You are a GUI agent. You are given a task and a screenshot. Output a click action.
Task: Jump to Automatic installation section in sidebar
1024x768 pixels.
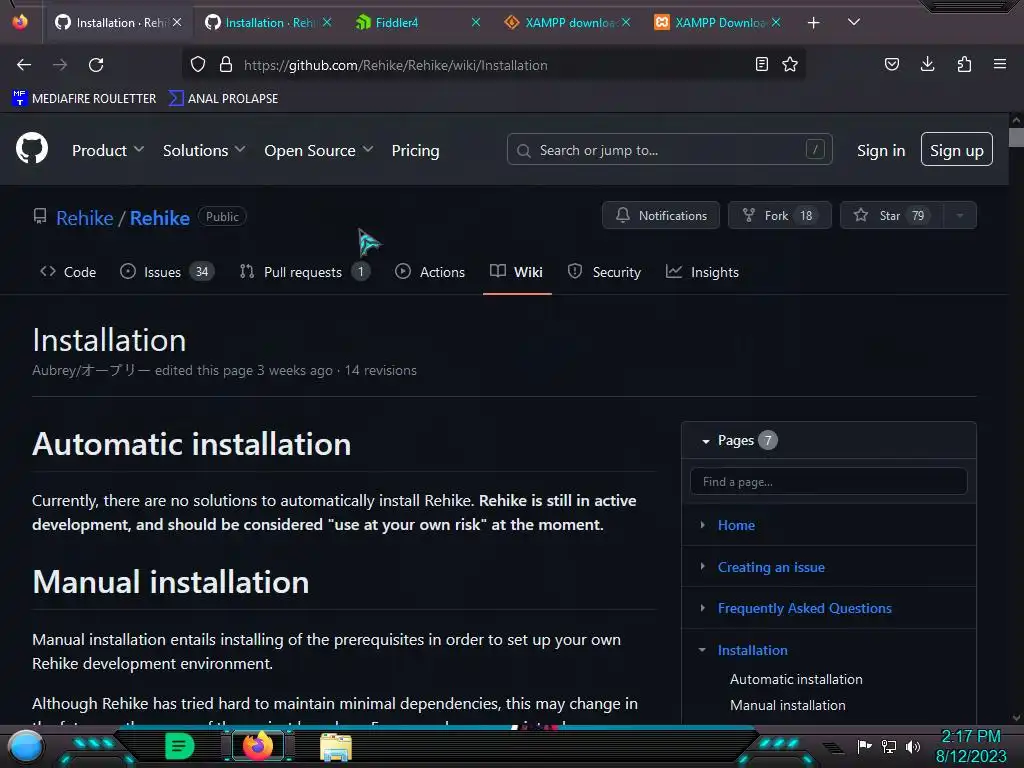point(796,679)
